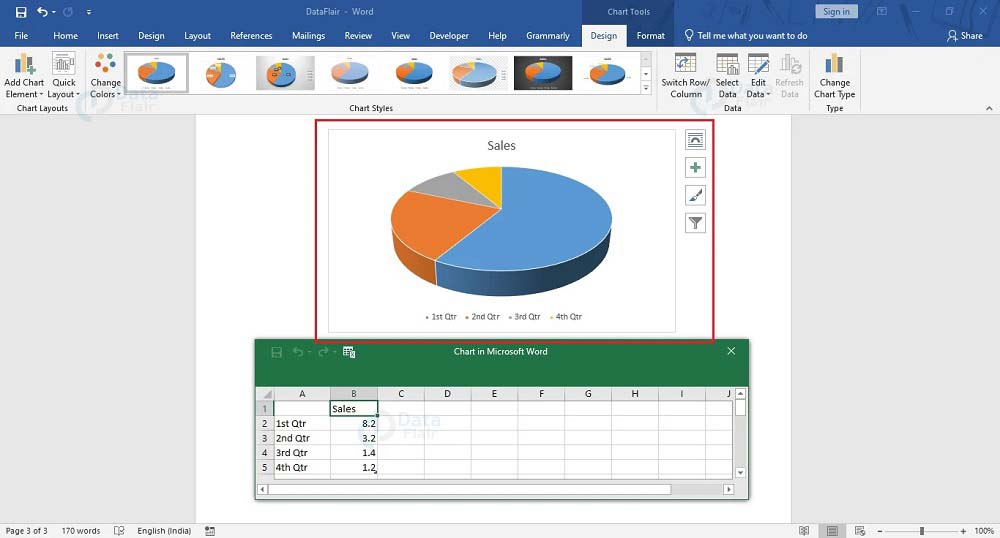Select cell containing 8.2
This screenshot has height=538, width=1000.
[x=354, y=423]
